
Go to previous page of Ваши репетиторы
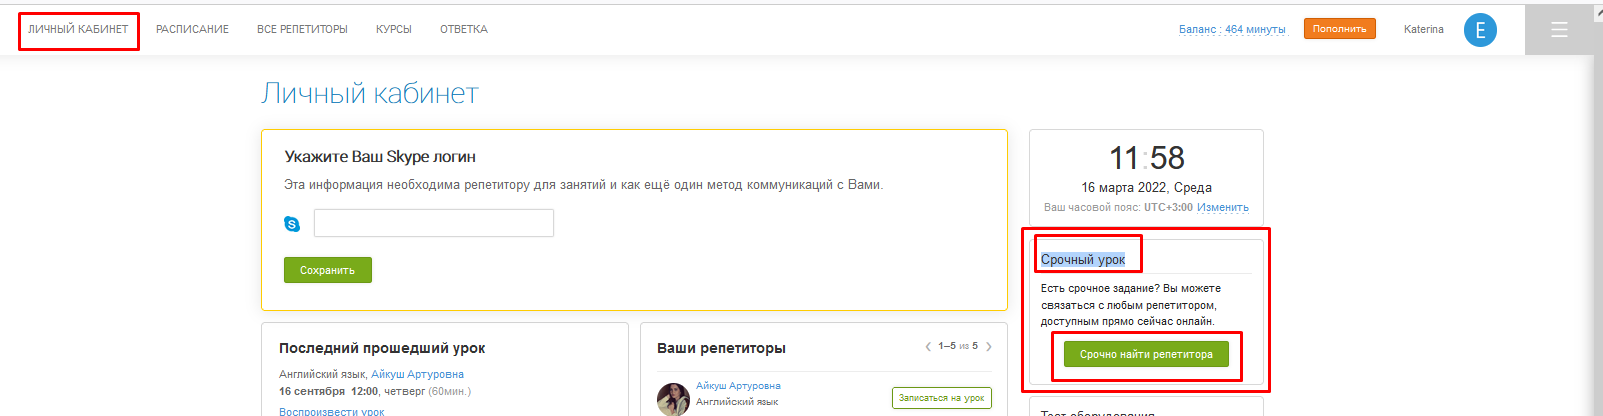(928, 347)
